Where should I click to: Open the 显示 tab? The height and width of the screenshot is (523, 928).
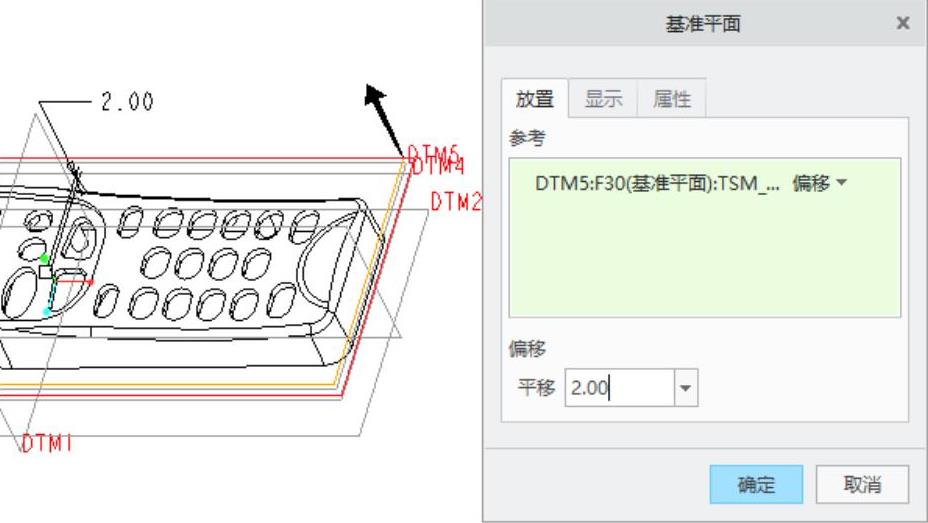pos(603,98)
